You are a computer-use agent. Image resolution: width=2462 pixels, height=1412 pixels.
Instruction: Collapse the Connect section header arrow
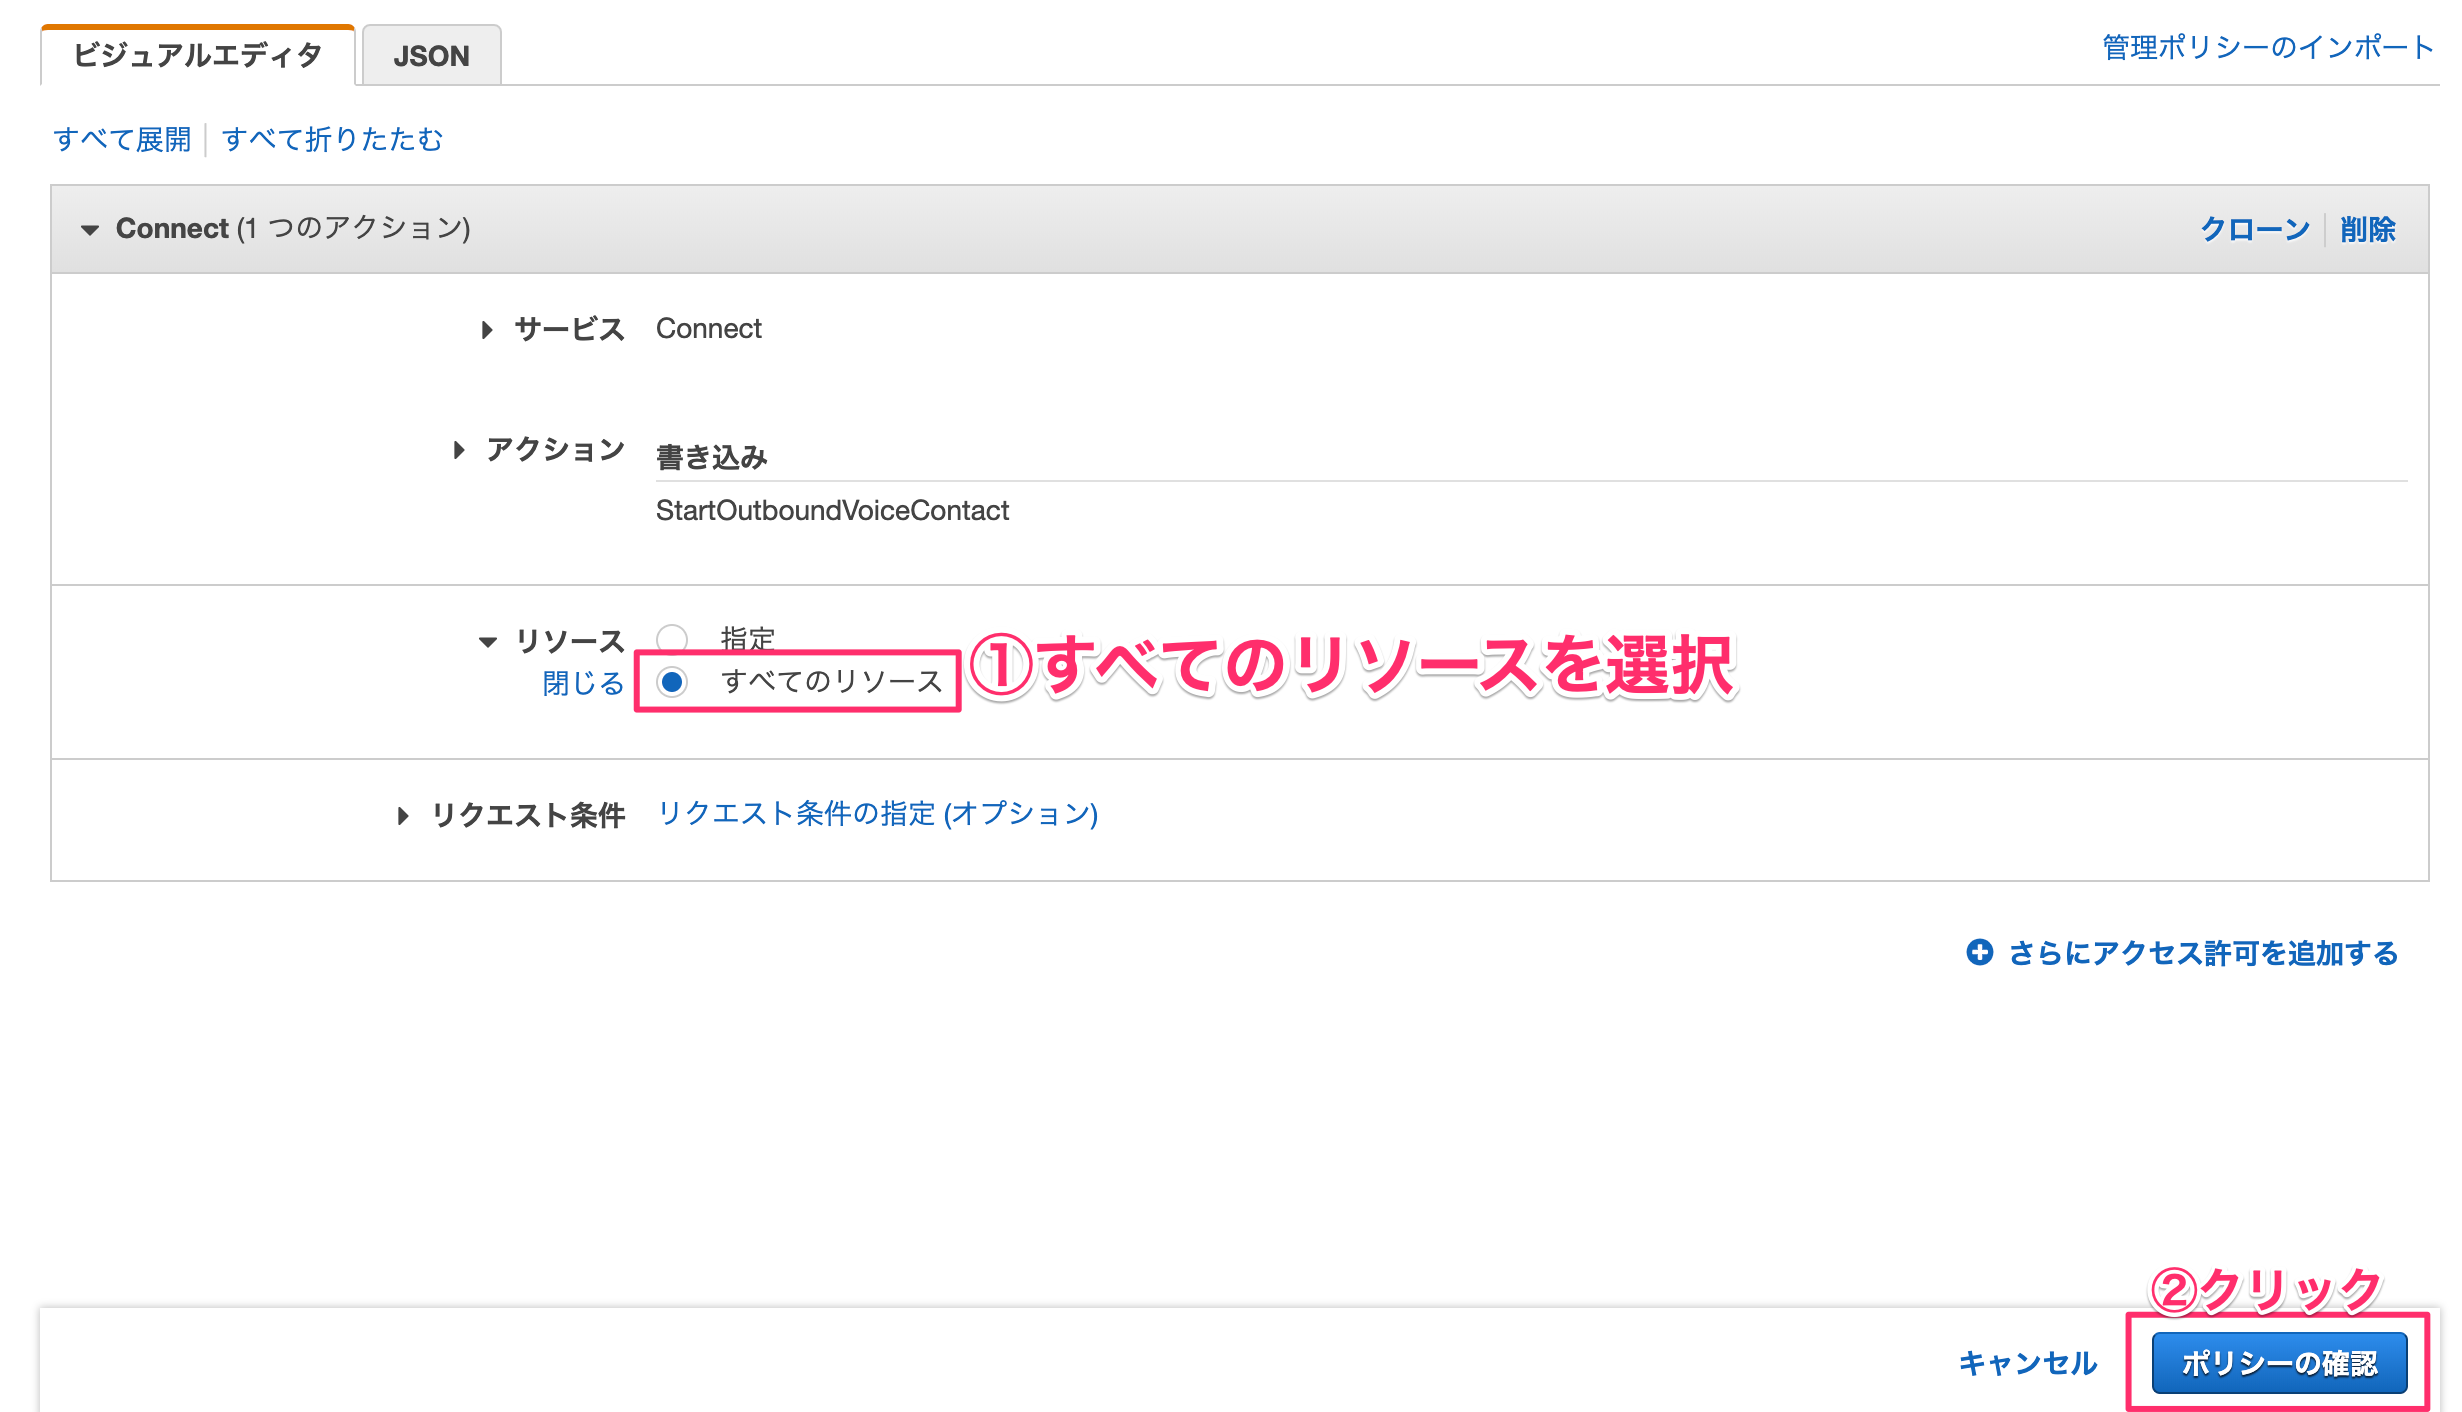pyautogui.click(x=90, y=230)
